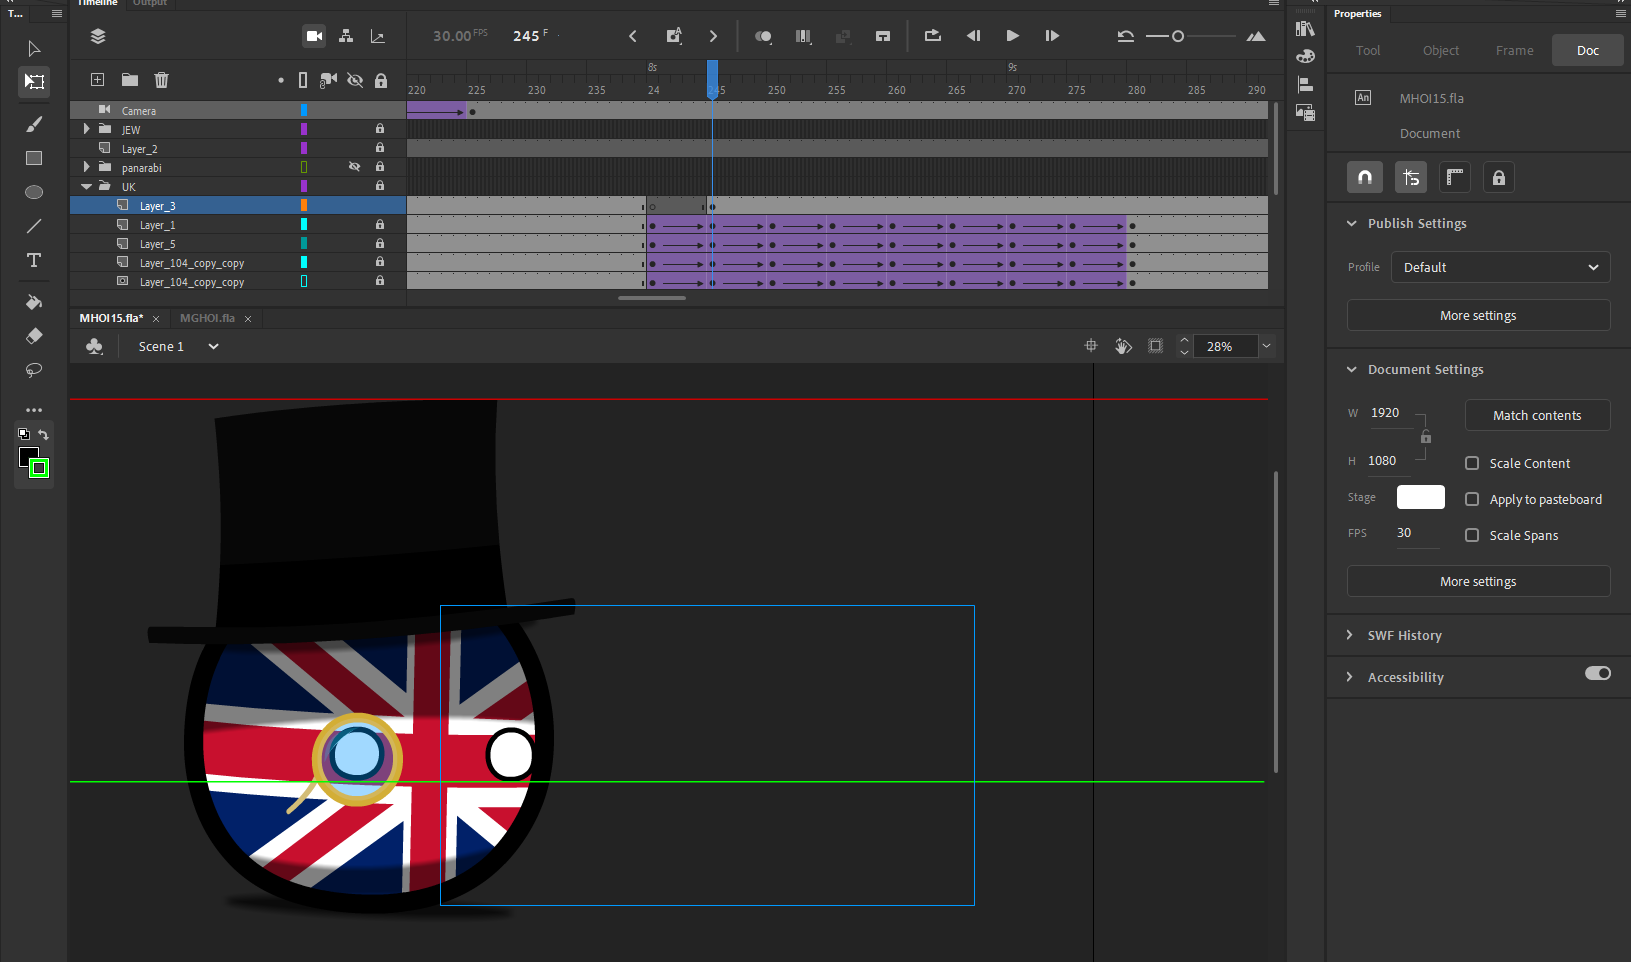Click the Lasso tool
Screen dimensions: 1631x962
(34, 370)
